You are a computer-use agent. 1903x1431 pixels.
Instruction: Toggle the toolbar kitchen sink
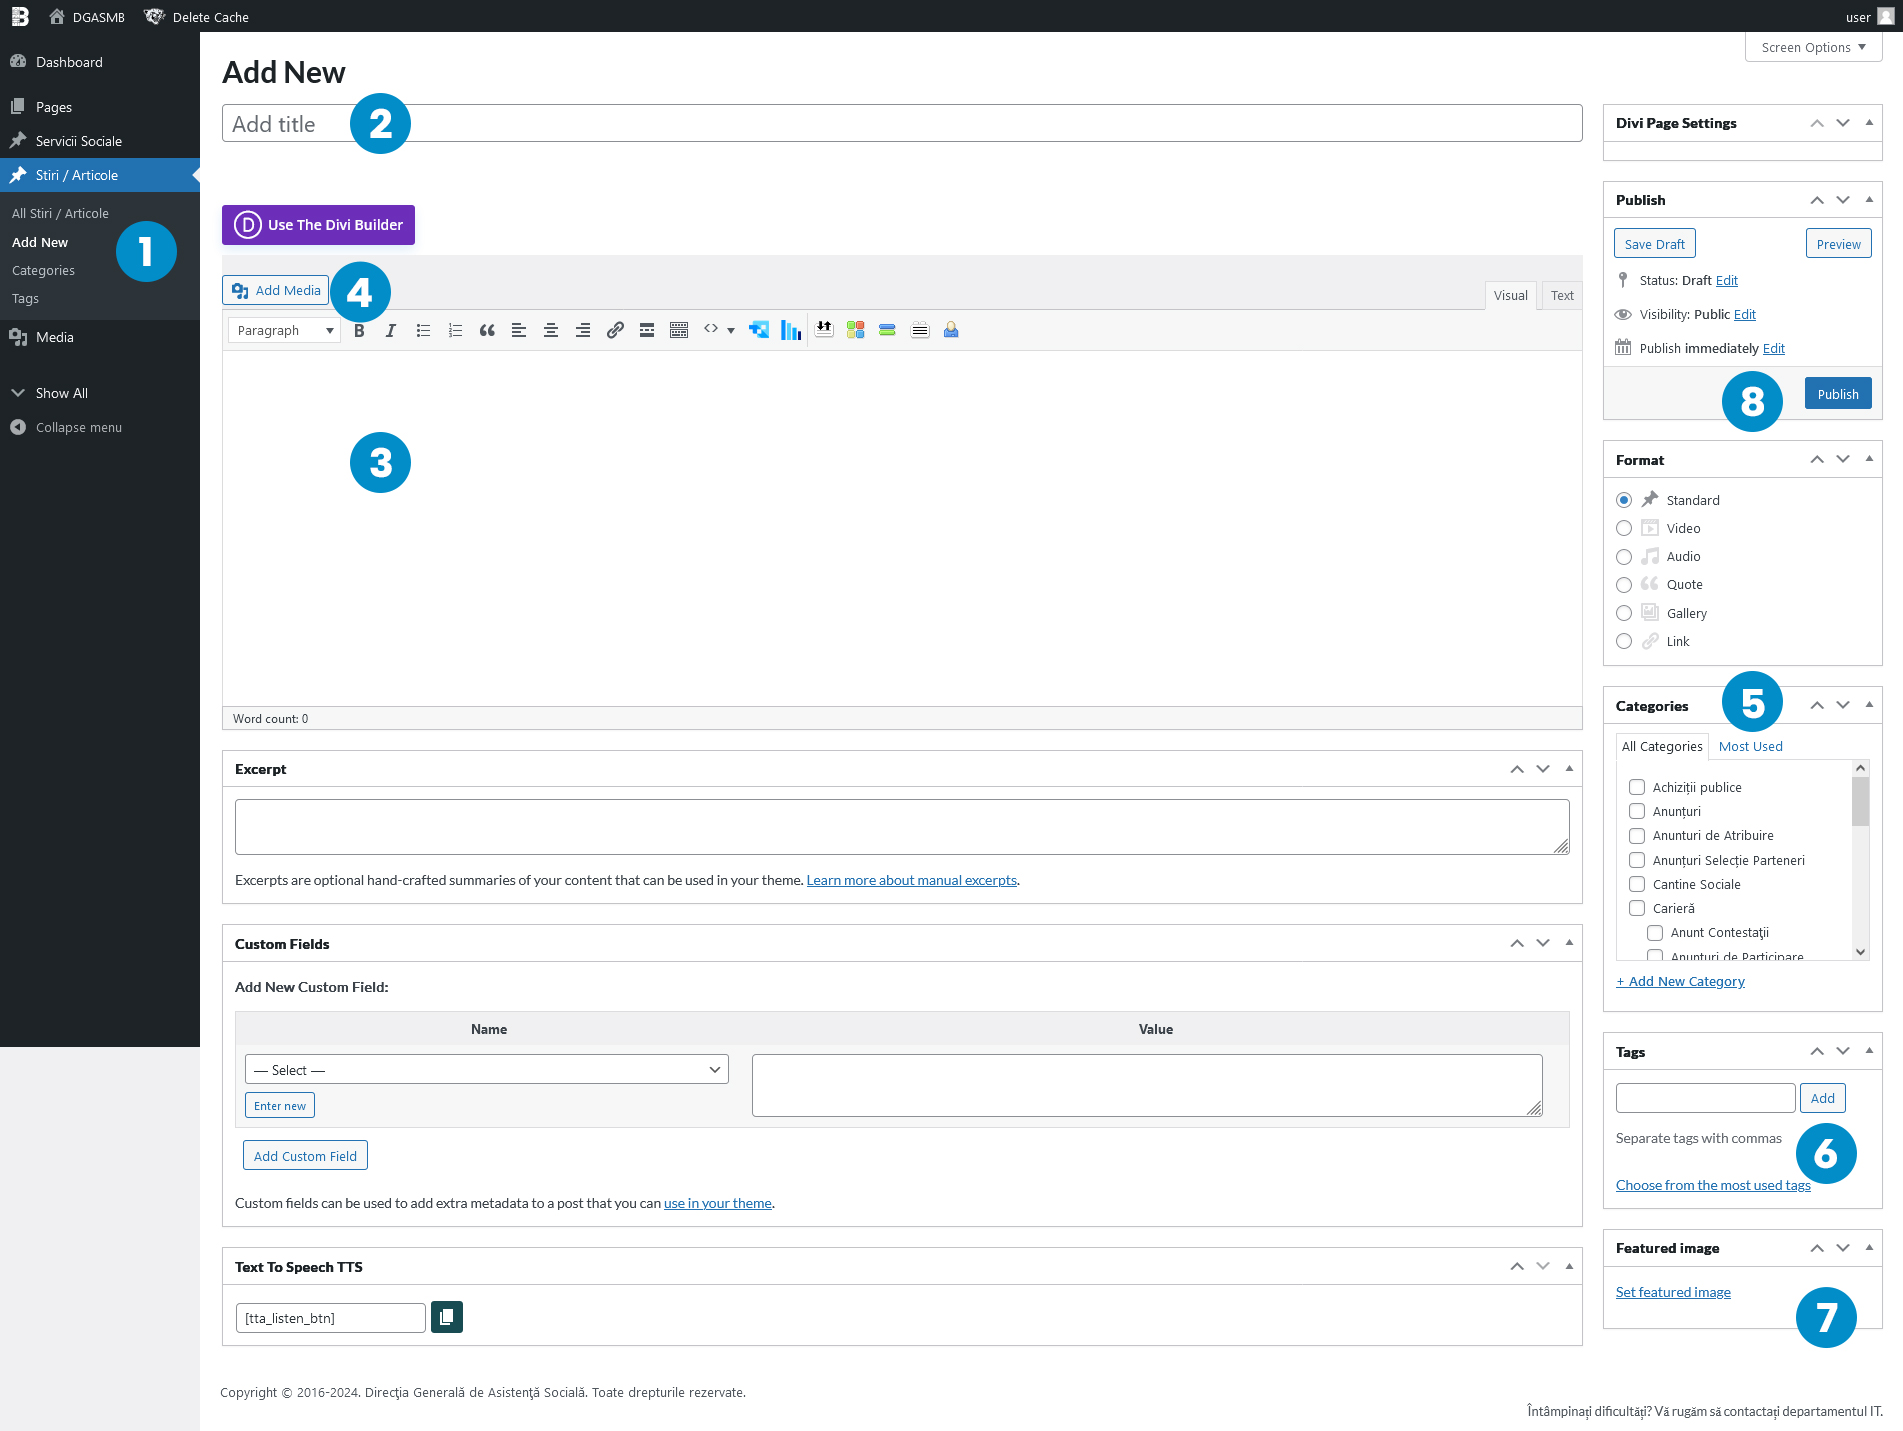[x=679, y=330]
